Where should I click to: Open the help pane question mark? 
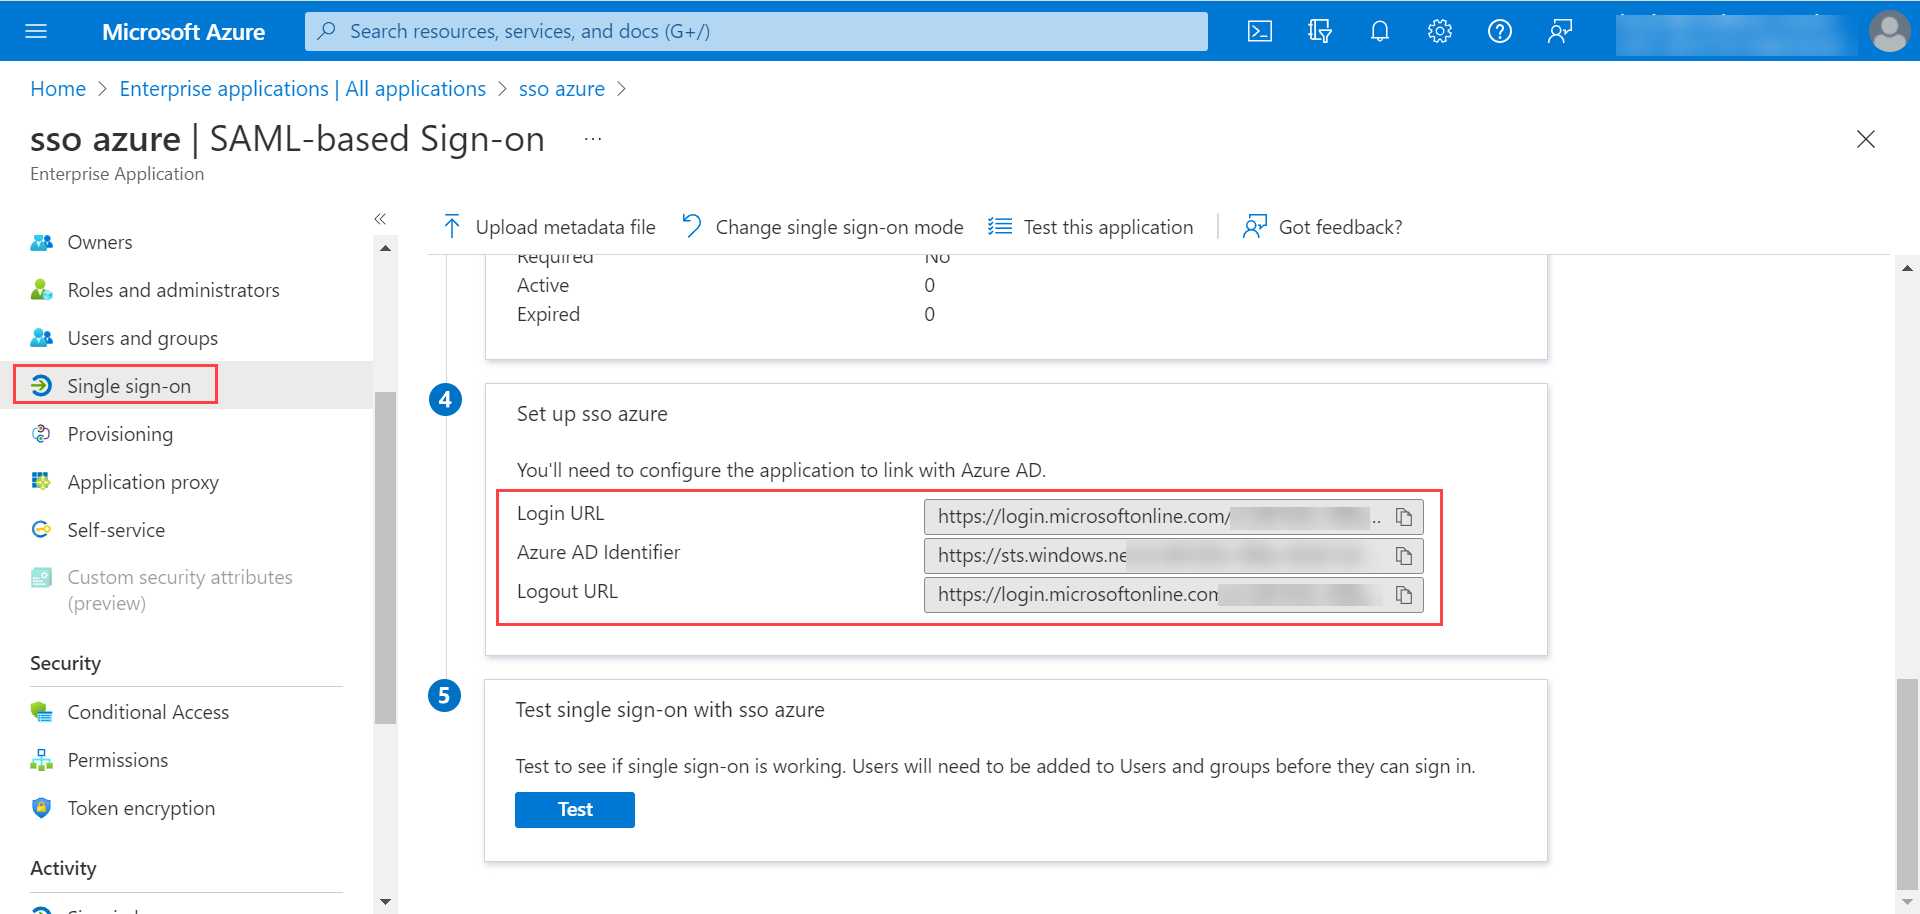coord(1500,31)
